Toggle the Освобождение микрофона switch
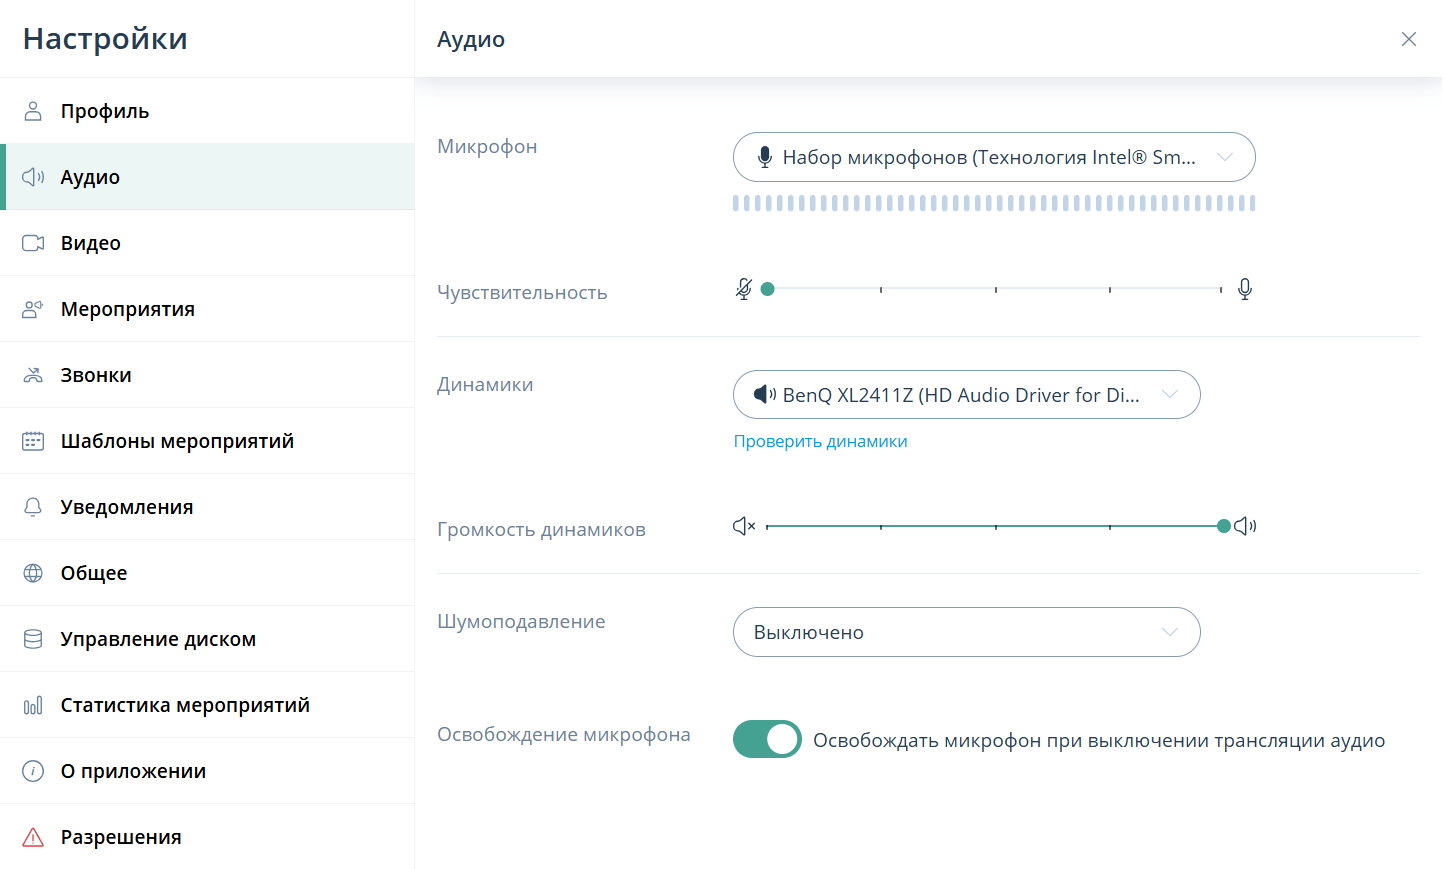This screenshot has height=869, width=1445. click(767, 739)
